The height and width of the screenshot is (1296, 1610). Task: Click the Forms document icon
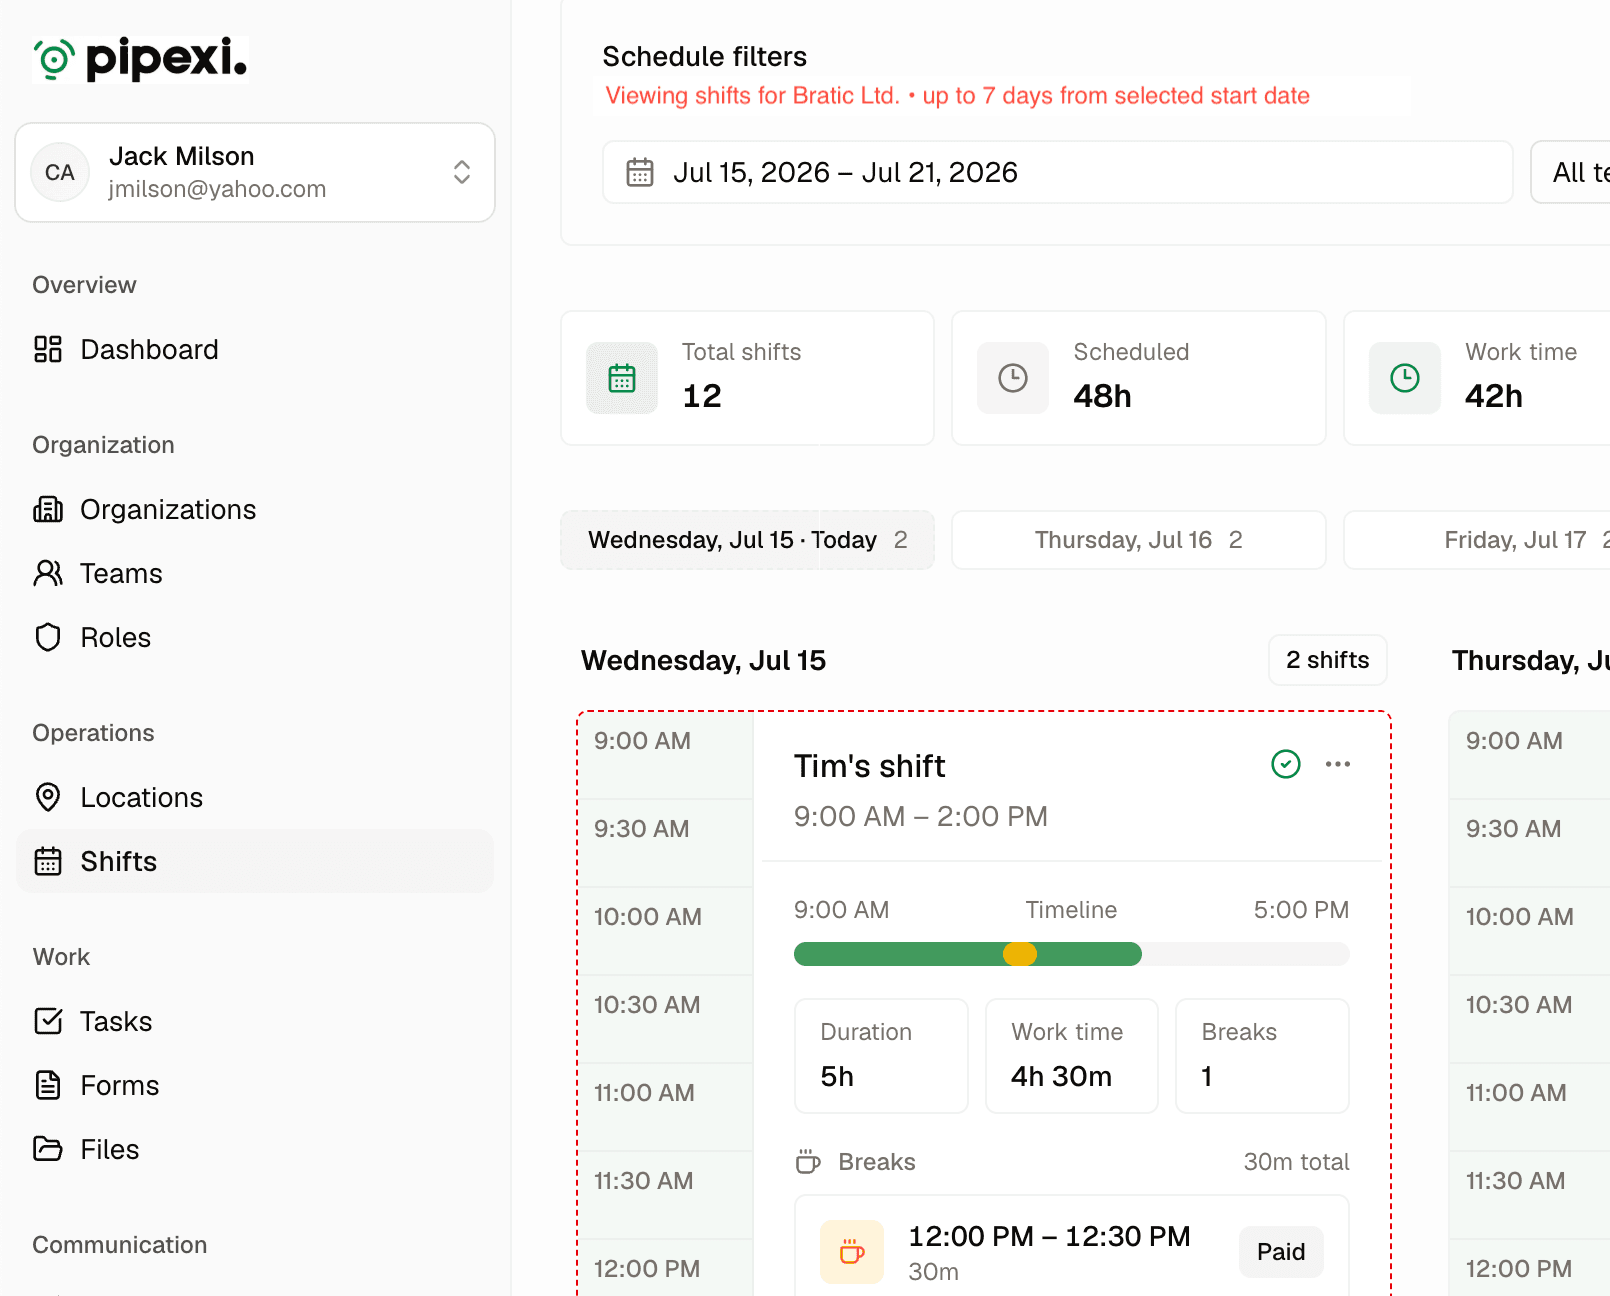(48, 1085)
